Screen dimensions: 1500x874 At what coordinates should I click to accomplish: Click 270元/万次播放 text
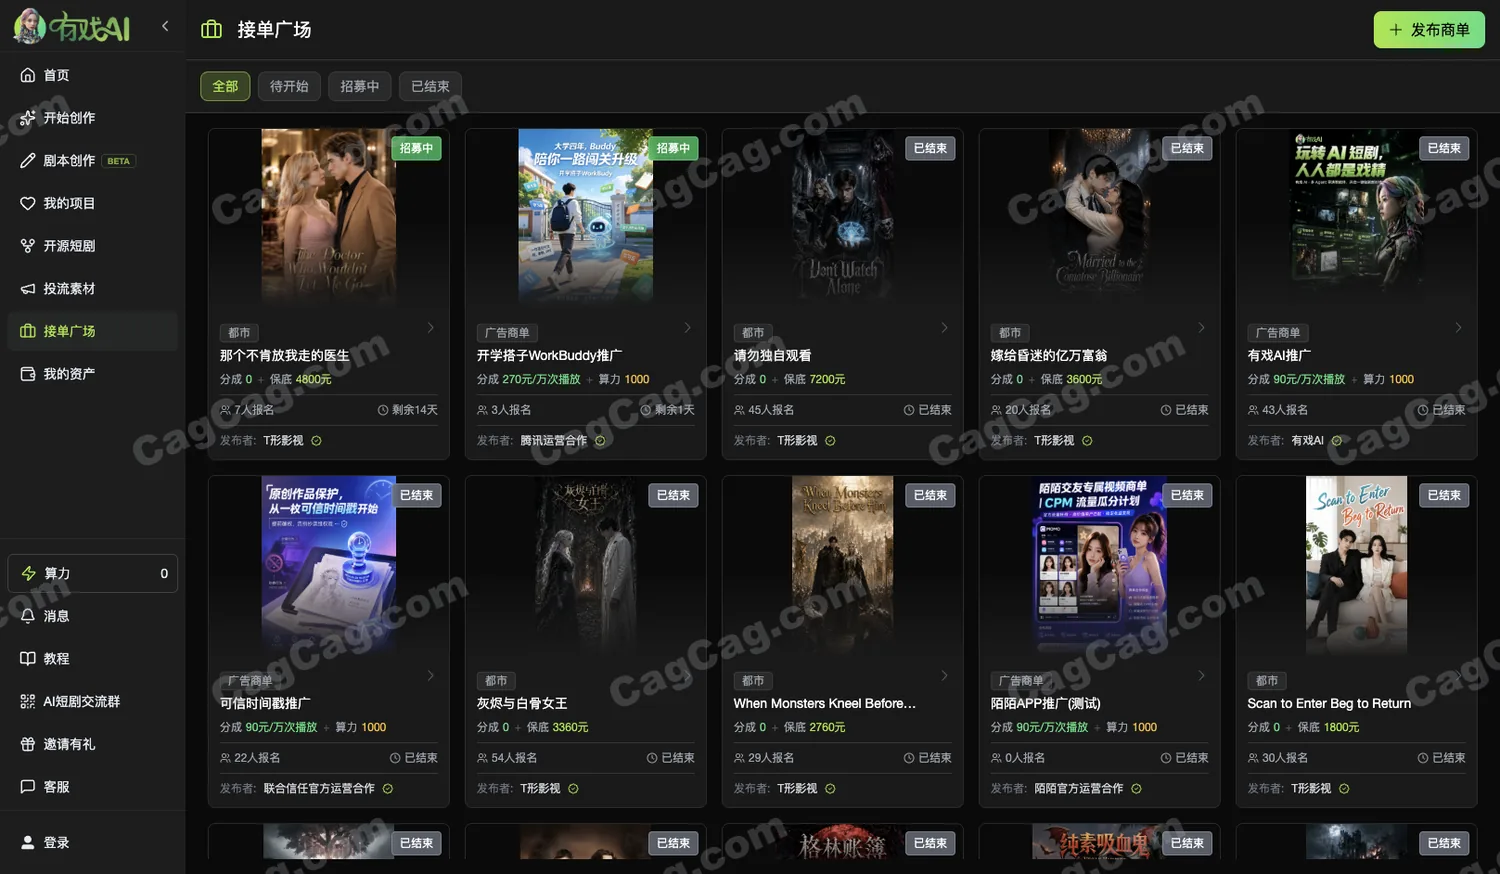541,380
